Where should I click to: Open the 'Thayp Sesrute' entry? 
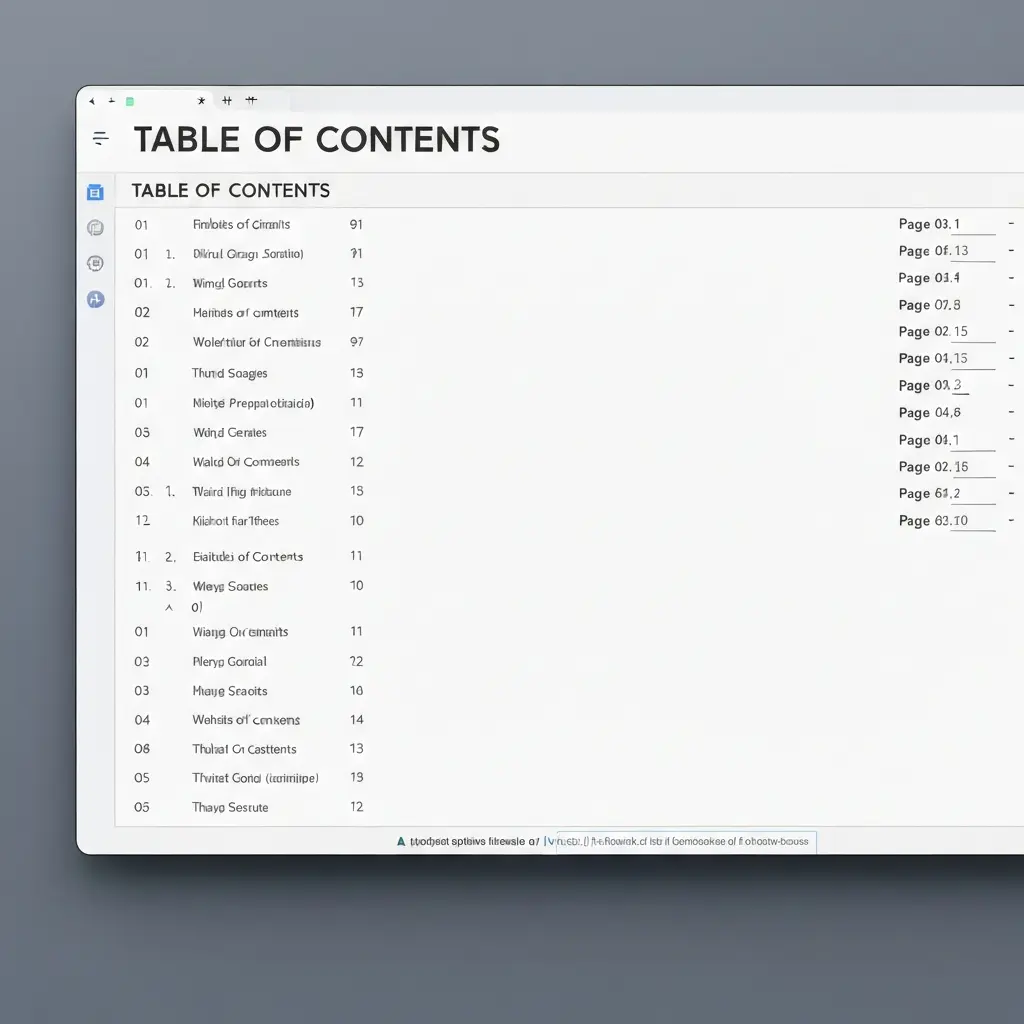(x=230, y=807)
